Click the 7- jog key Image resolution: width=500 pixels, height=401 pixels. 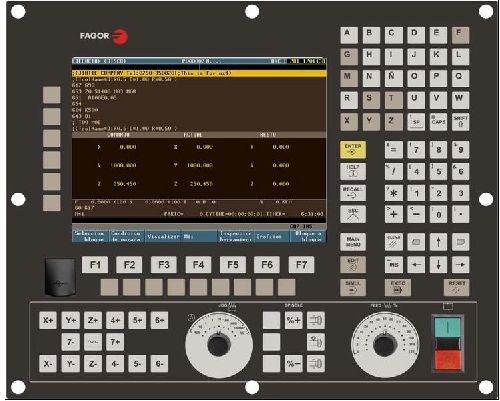tap(70, 342)
